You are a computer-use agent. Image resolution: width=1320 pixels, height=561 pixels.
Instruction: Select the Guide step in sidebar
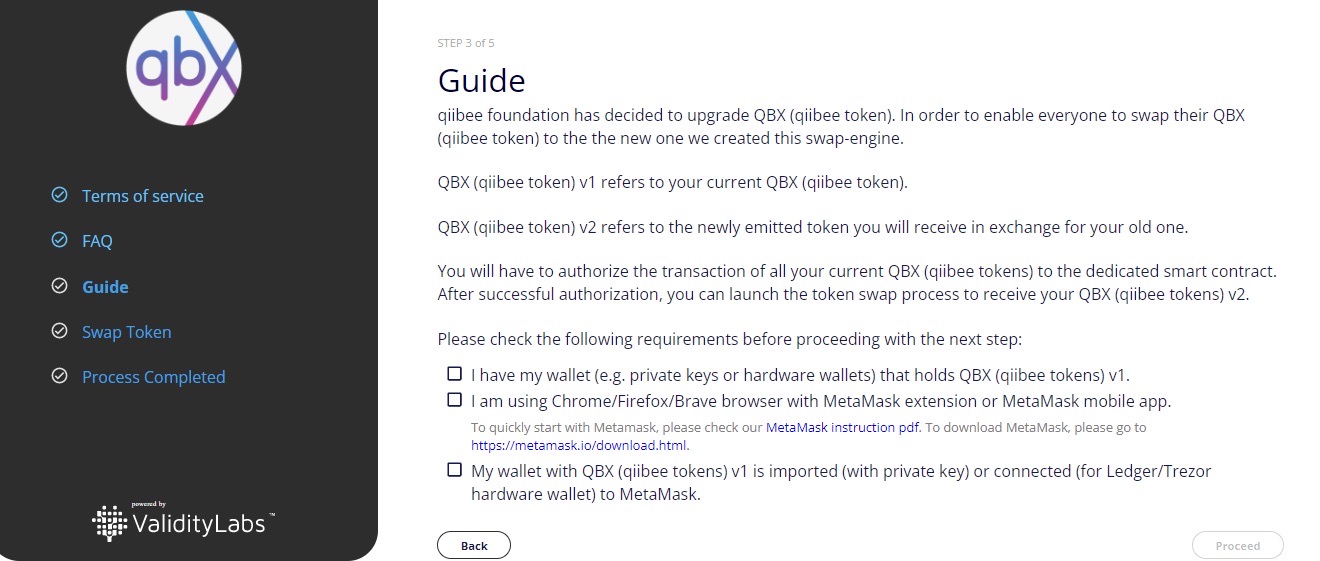click(105, 287)
